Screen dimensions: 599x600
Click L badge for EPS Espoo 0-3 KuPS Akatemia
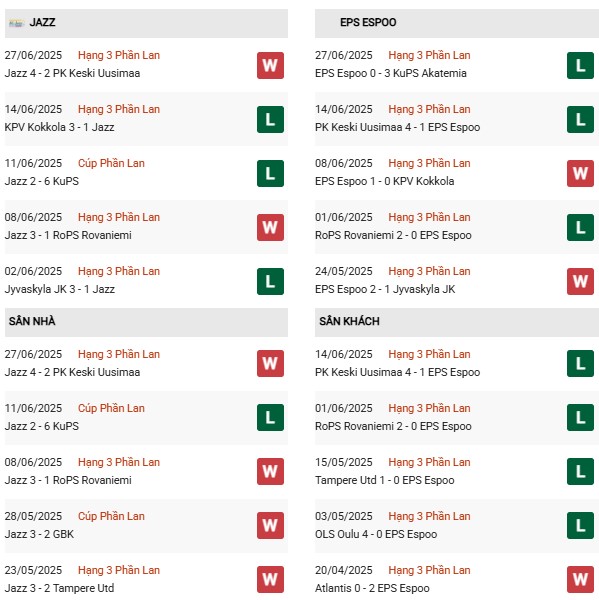pyautogui.click(x=580, y=65)
